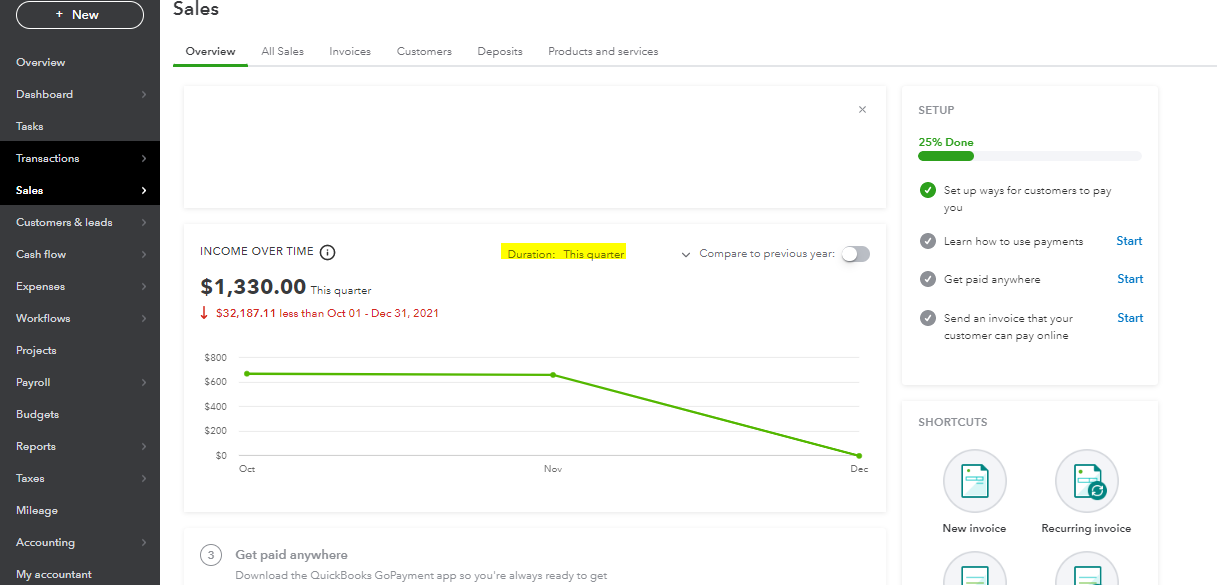Image resolution: width=1217 pixels, height=585 pixels.
Task: Click the Income Over Time info icon
Action: coord(327,252)
